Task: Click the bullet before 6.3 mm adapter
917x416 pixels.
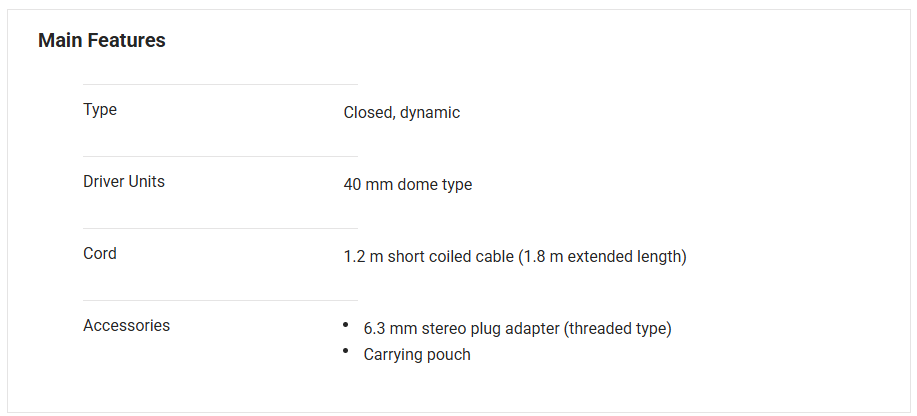Action: 345,326
